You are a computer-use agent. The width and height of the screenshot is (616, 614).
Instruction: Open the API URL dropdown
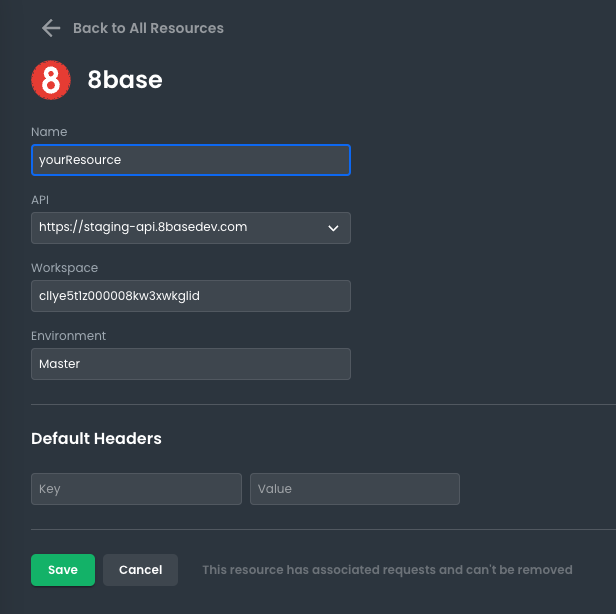[180, 227]
